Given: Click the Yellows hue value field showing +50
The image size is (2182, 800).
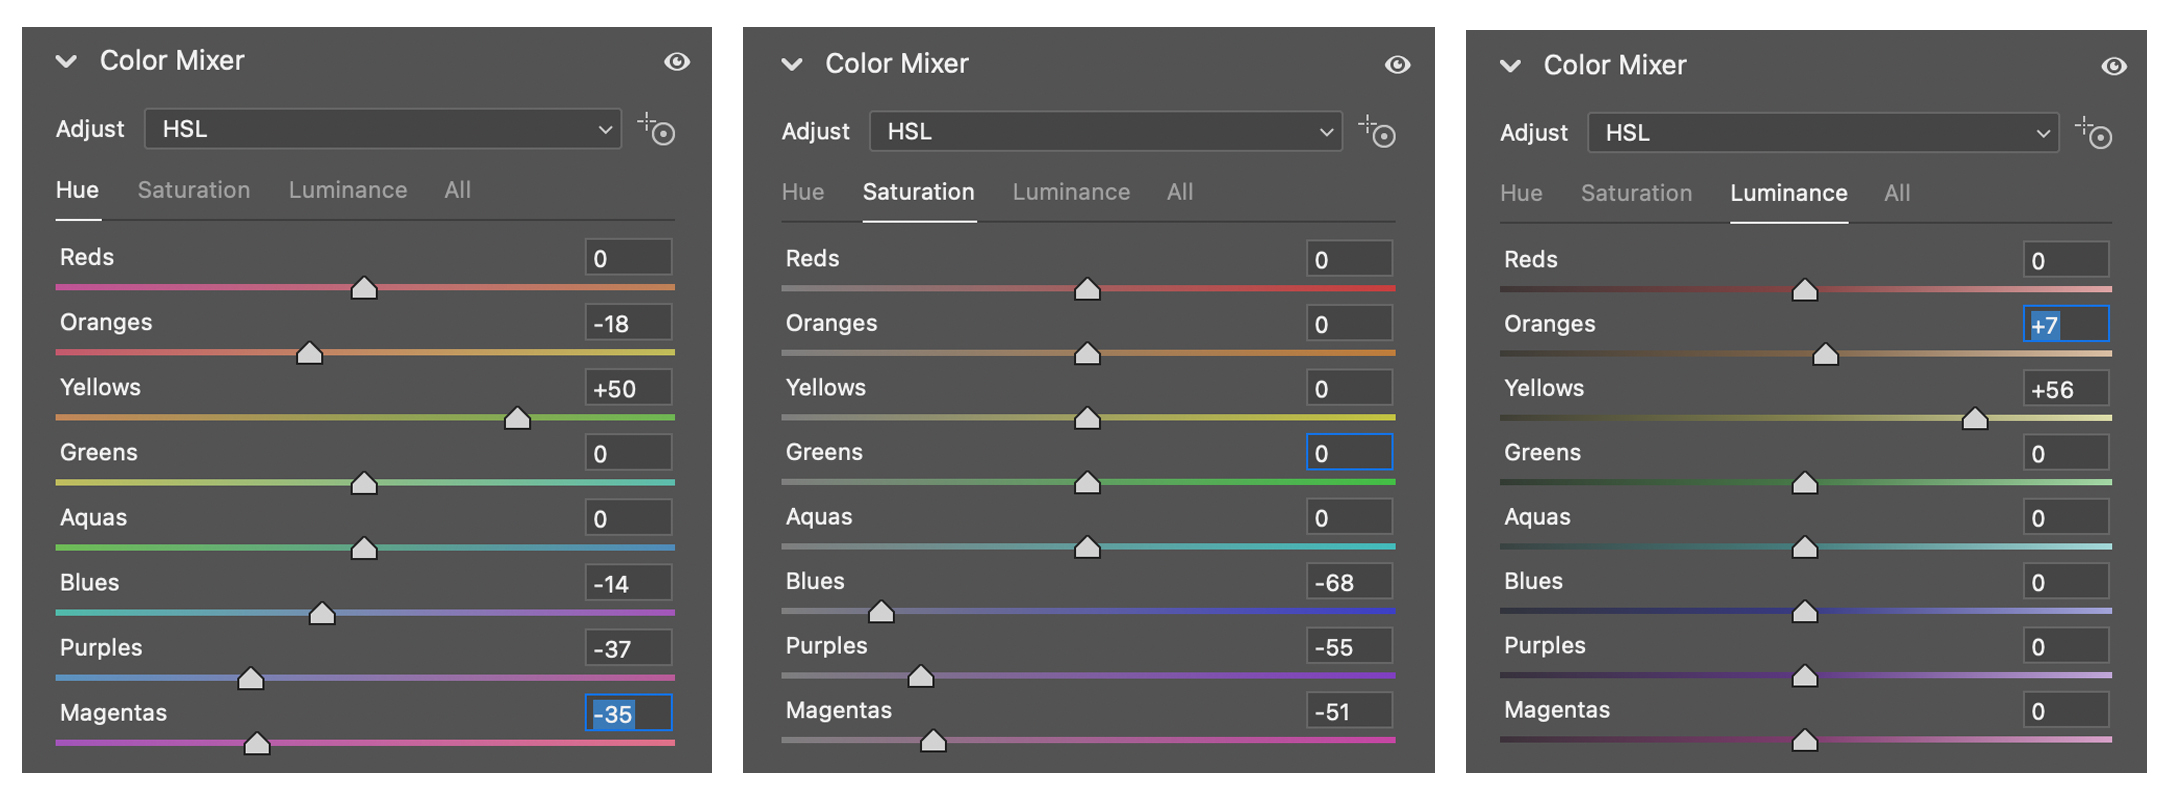Looking at the screenshot, I should coord(628,388).
